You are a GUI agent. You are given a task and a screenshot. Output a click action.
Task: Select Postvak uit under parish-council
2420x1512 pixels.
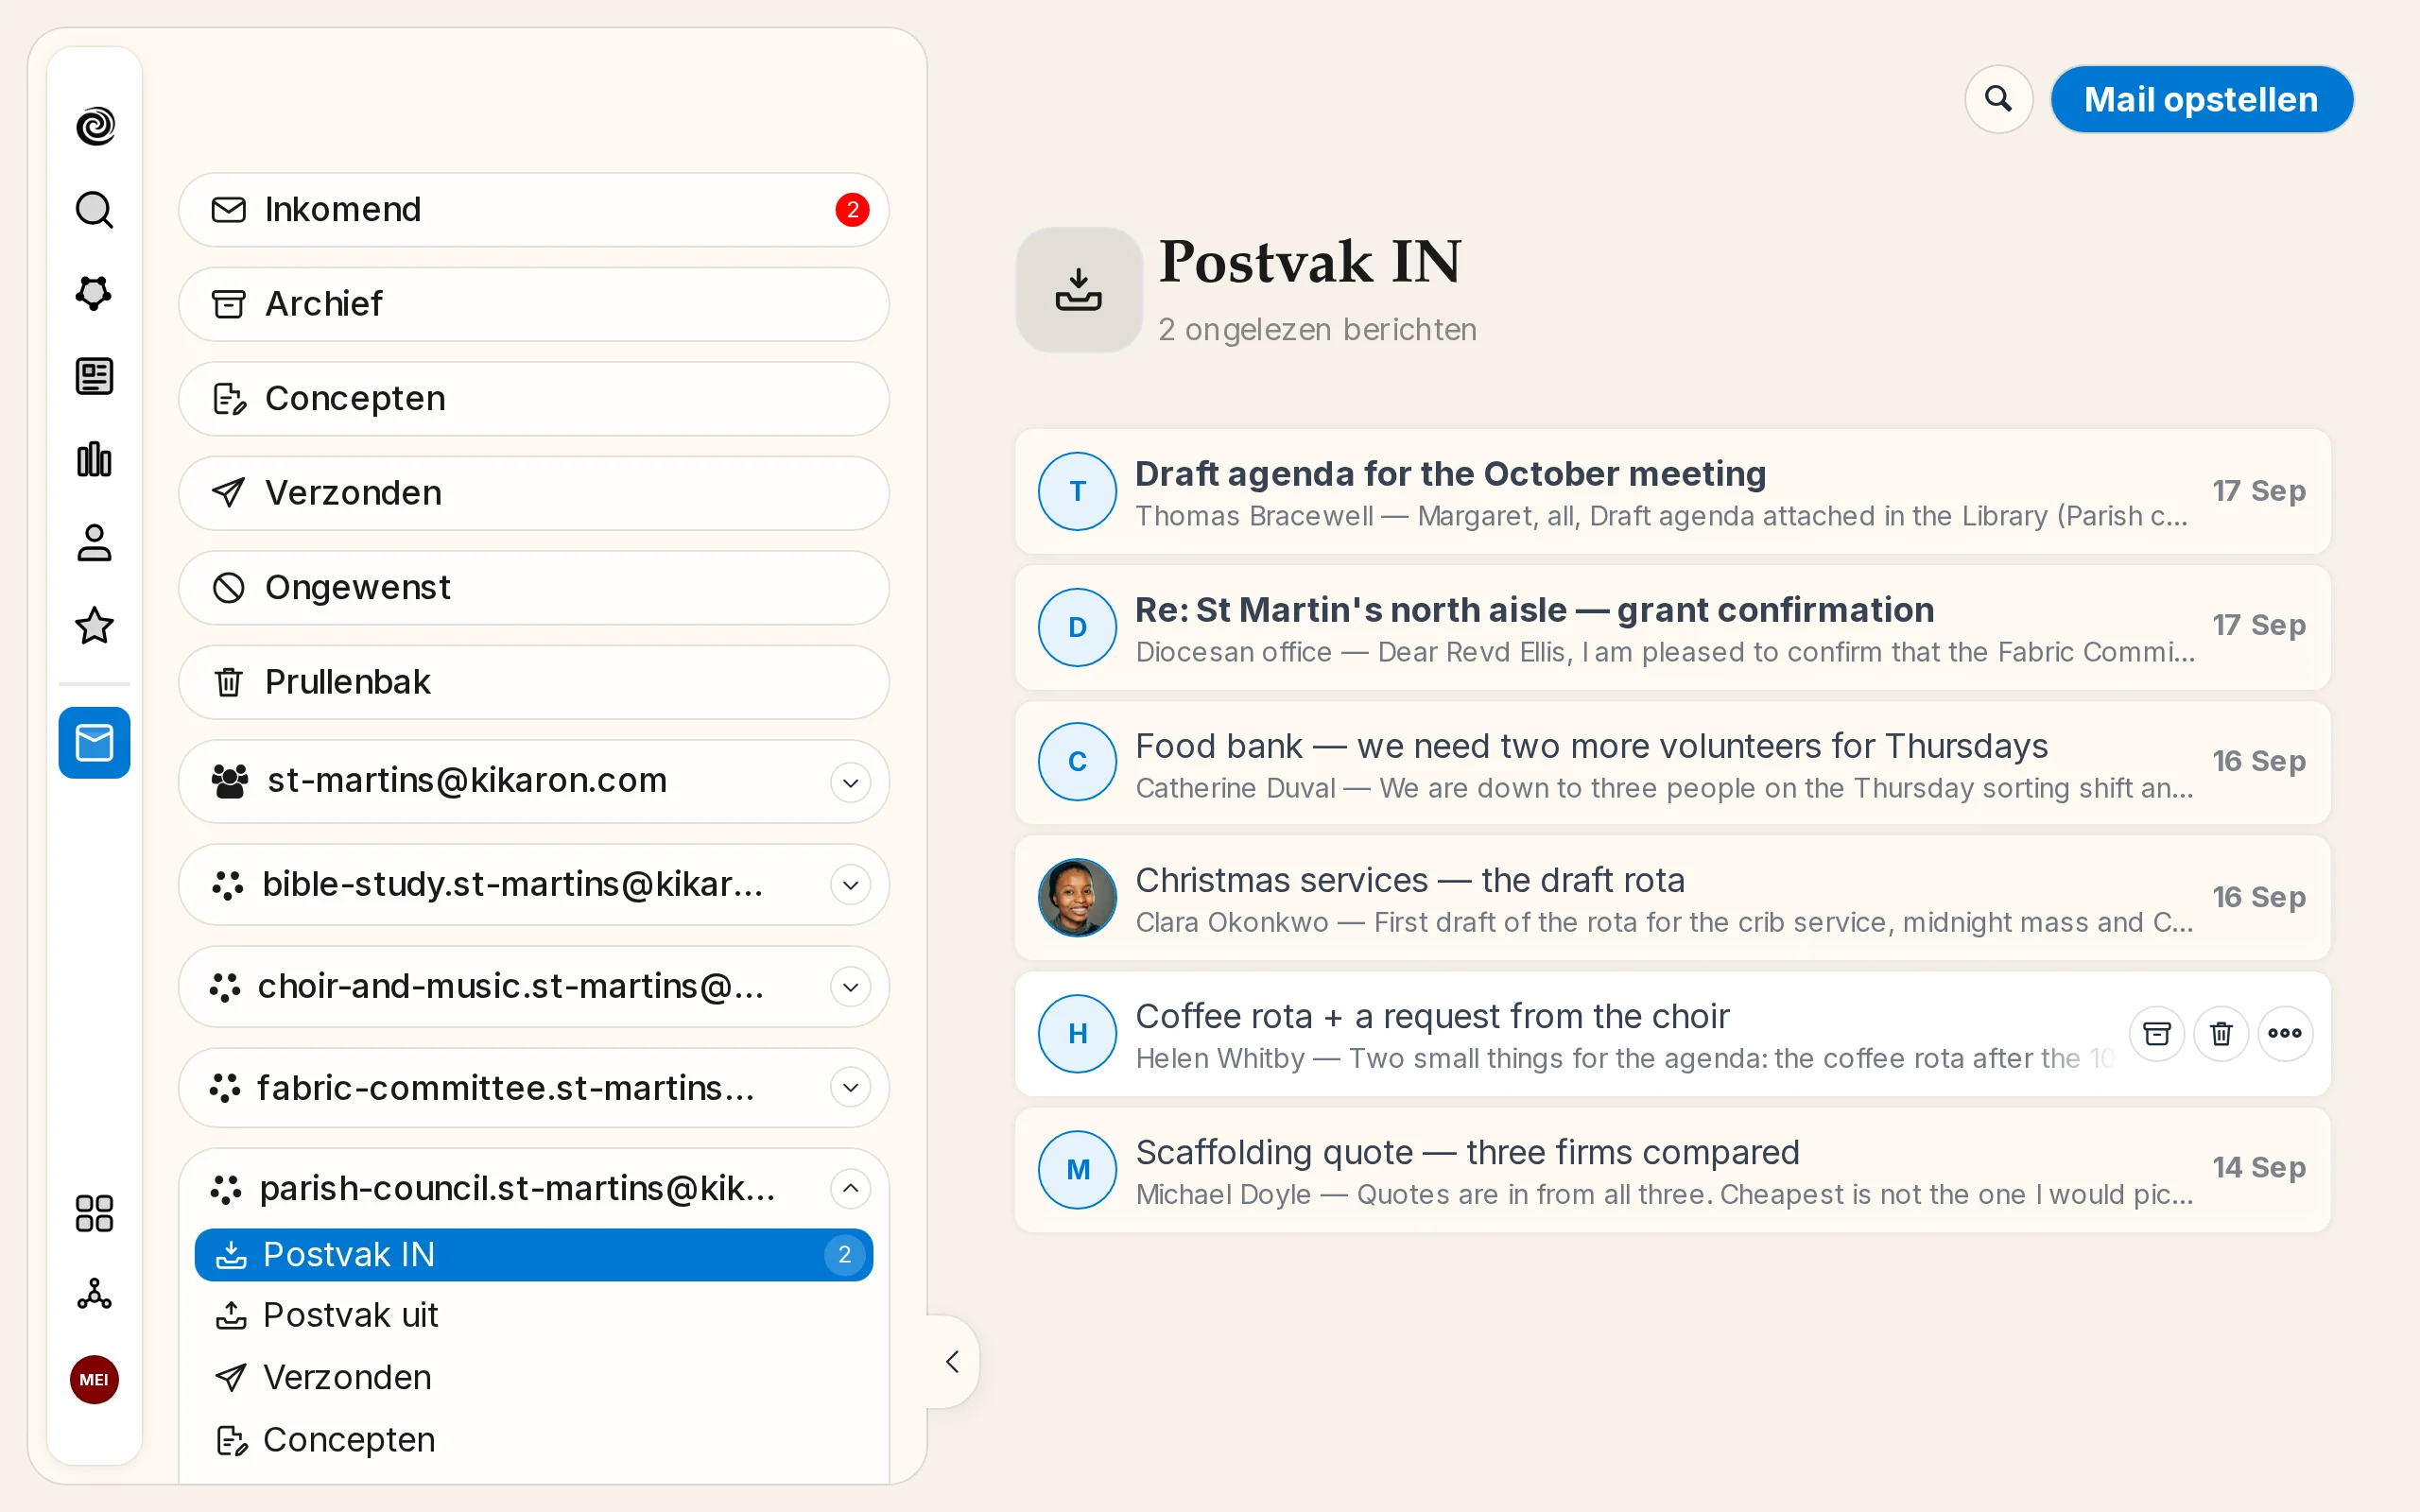point(534,1315)
